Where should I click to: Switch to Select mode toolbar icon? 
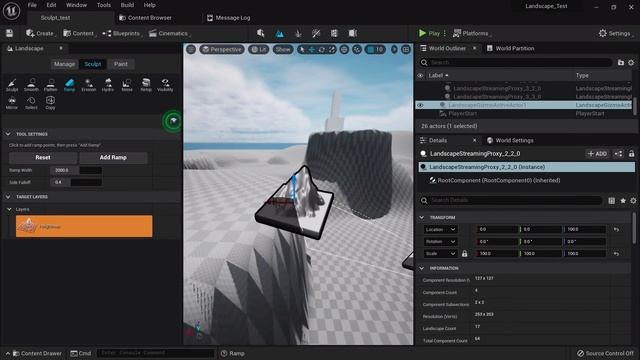(261, 33)
